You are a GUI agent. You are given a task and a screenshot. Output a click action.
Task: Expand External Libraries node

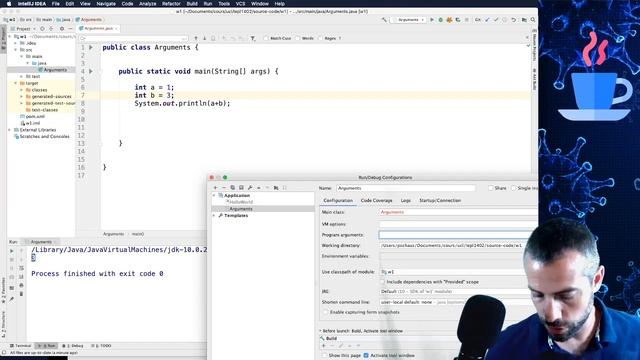[x=9, y=130]
